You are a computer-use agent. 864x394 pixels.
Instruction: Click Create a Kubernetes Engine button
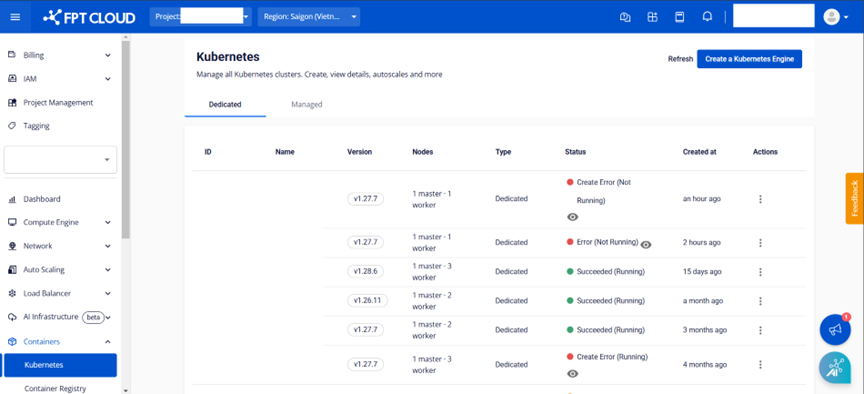[x=749, y=59]
